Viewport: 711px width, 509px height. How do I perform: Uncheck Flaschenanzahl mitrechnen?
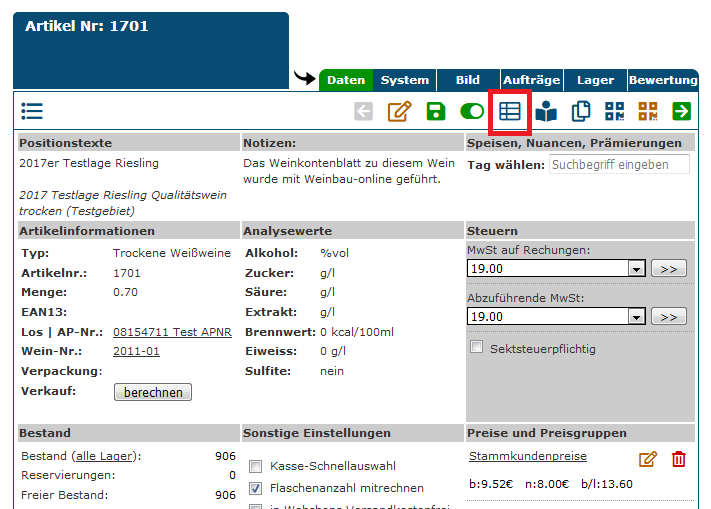tap(256, 488)
